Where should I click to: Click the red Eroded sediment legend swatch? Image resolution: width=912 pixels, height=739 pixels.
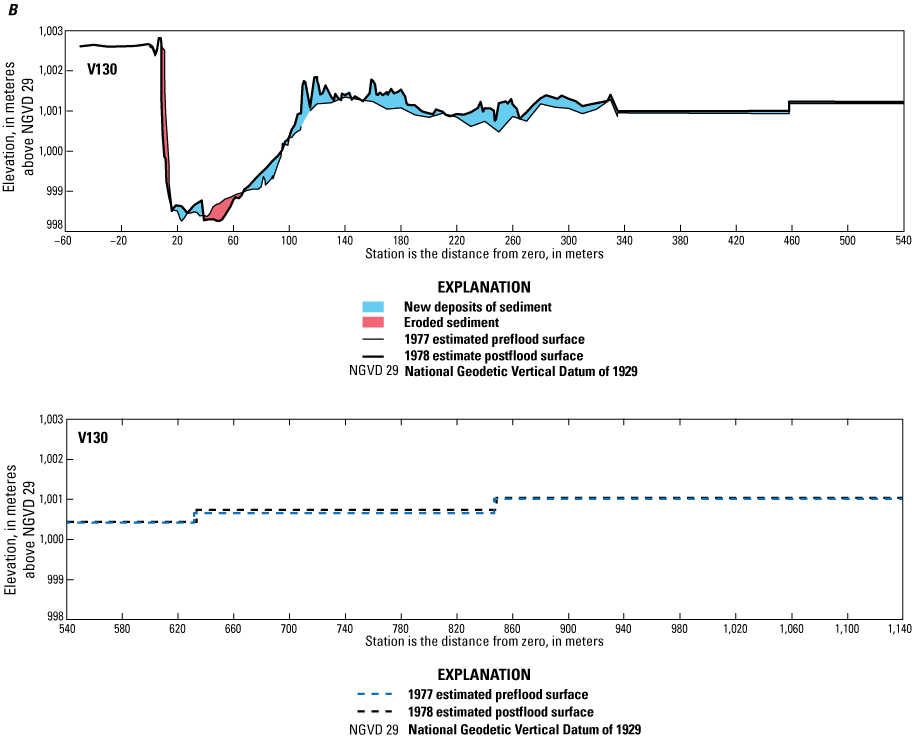[x=373, y=322]
